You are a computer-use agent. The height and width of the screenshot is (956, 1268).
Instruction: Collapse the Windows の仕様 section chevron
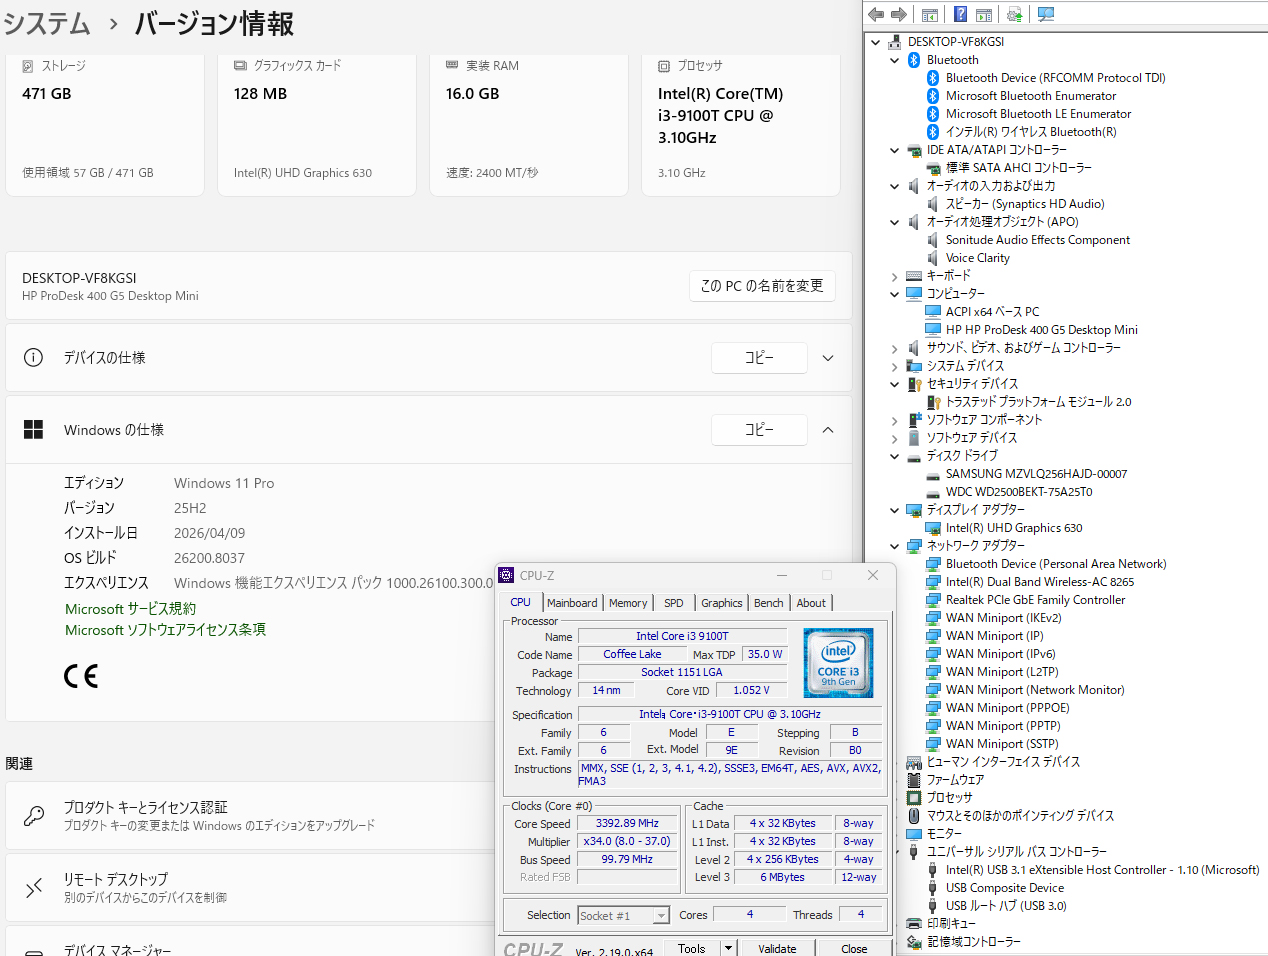[x=828, y=430]
